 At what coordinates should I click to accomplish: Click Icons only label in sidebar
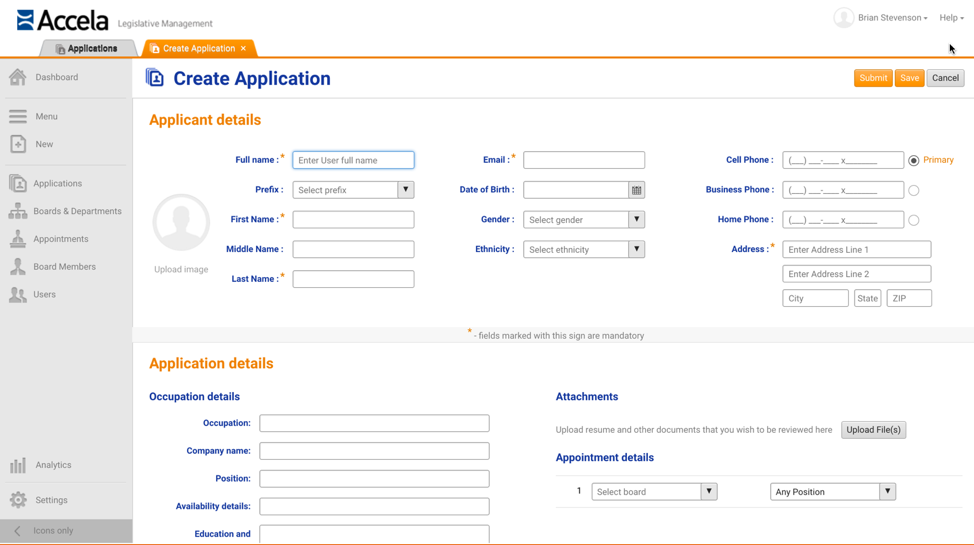tap(53, 531)
